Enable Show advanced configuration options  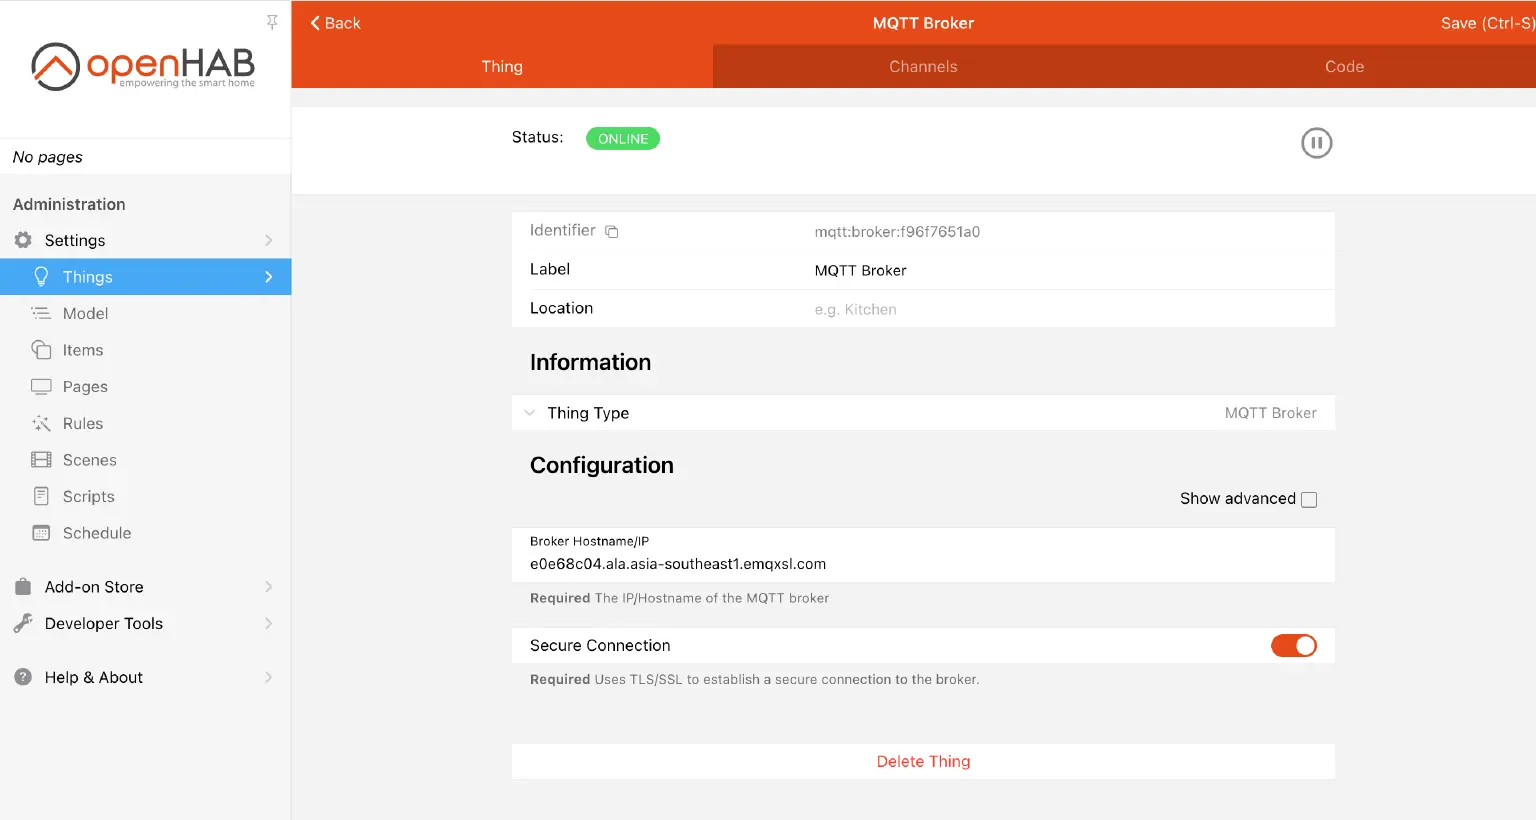[1309, 498]
